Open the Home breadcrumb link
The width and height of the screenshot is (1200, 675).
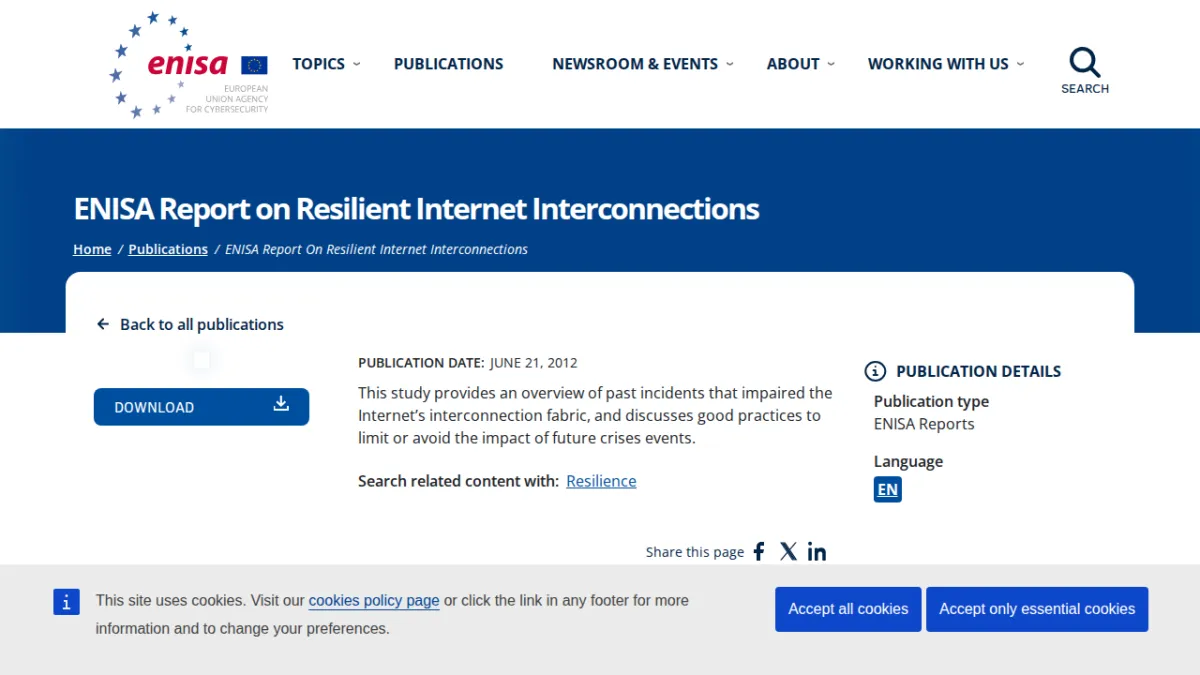pos(92,249)
